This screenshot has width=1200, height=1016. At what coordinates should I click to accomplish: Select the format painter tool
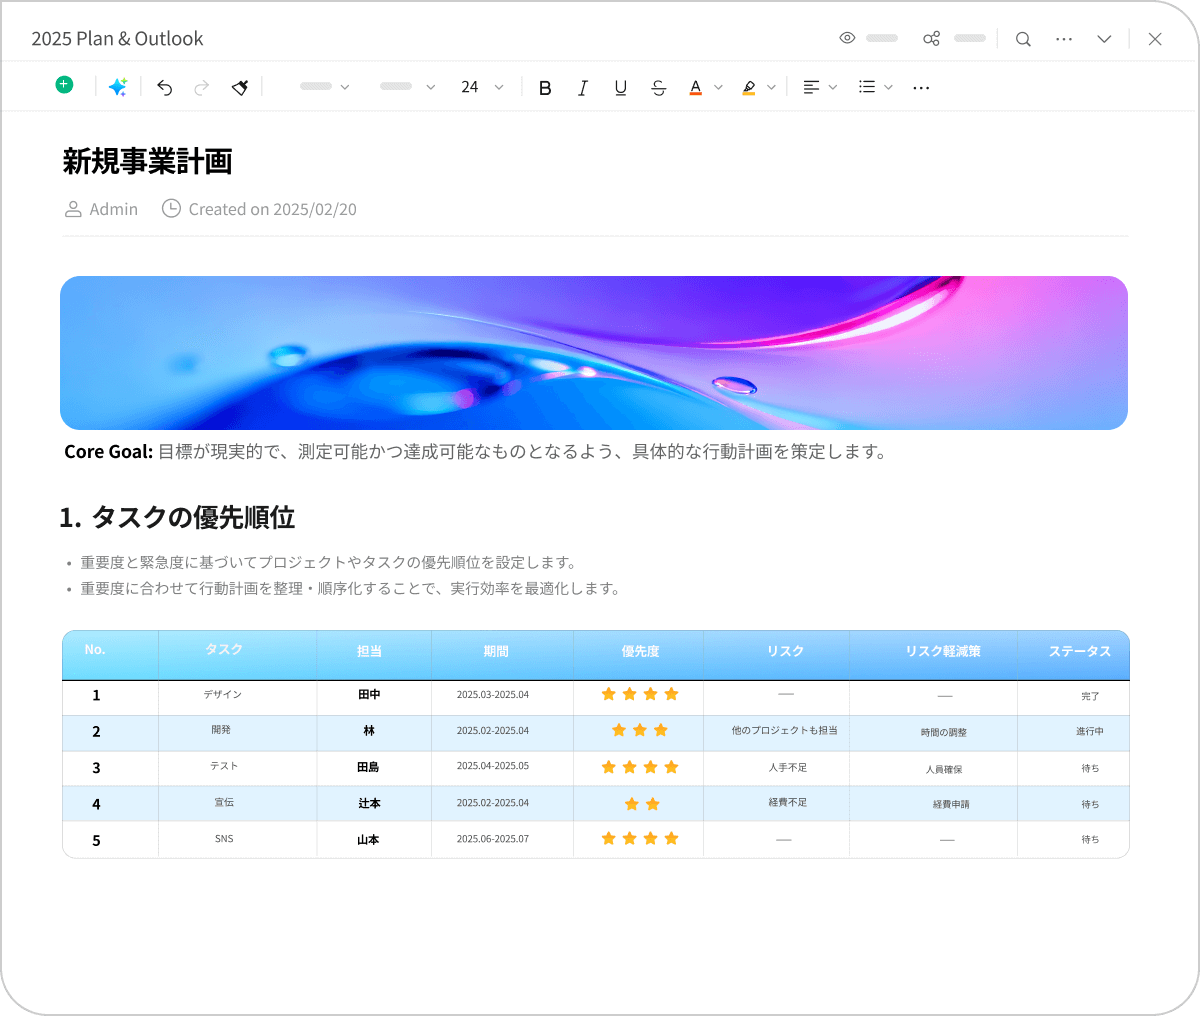point(240,88)
